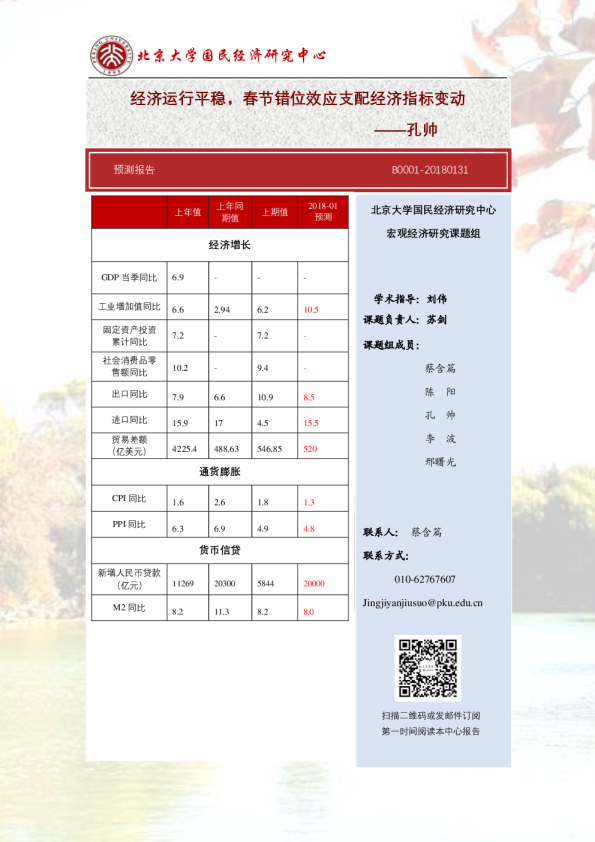This screenshot has width=595, height=842.
Task: Click the 新增人民币贷款（亿元） row label
Action: 129,579
